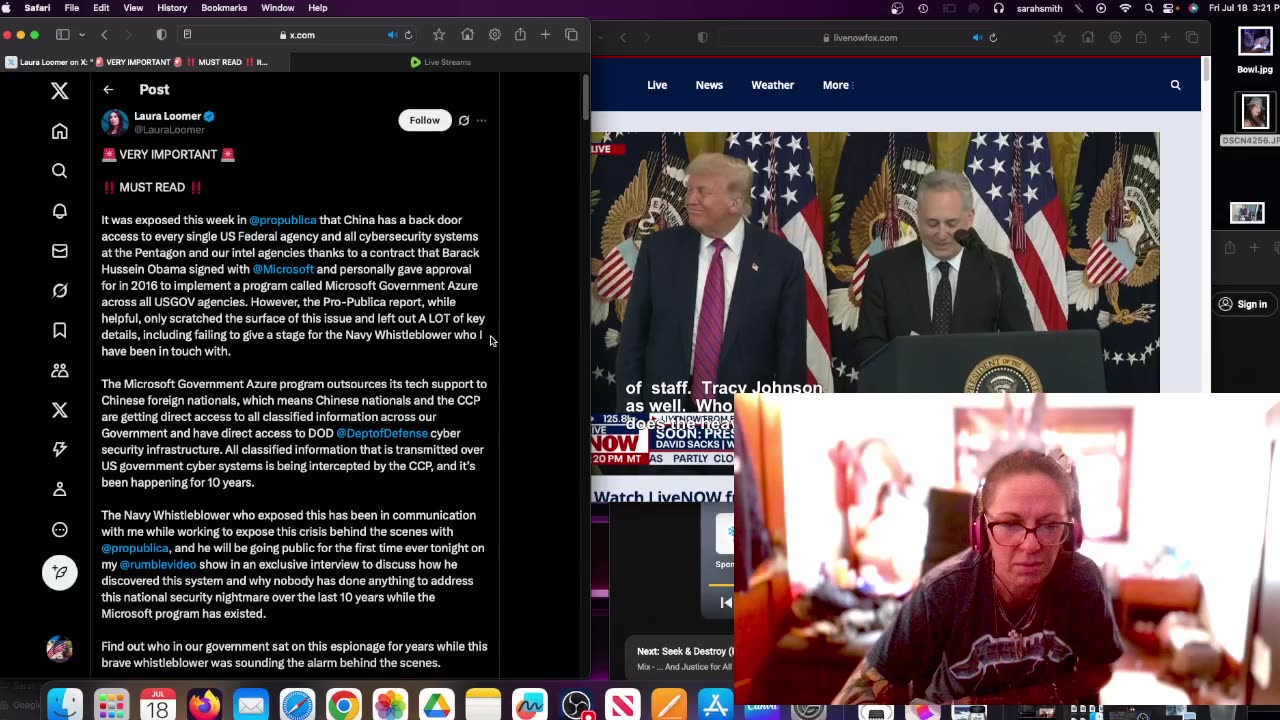Open @rumblevideo mention link
This screenshot has height=720, width=1280.
(158, 564)
